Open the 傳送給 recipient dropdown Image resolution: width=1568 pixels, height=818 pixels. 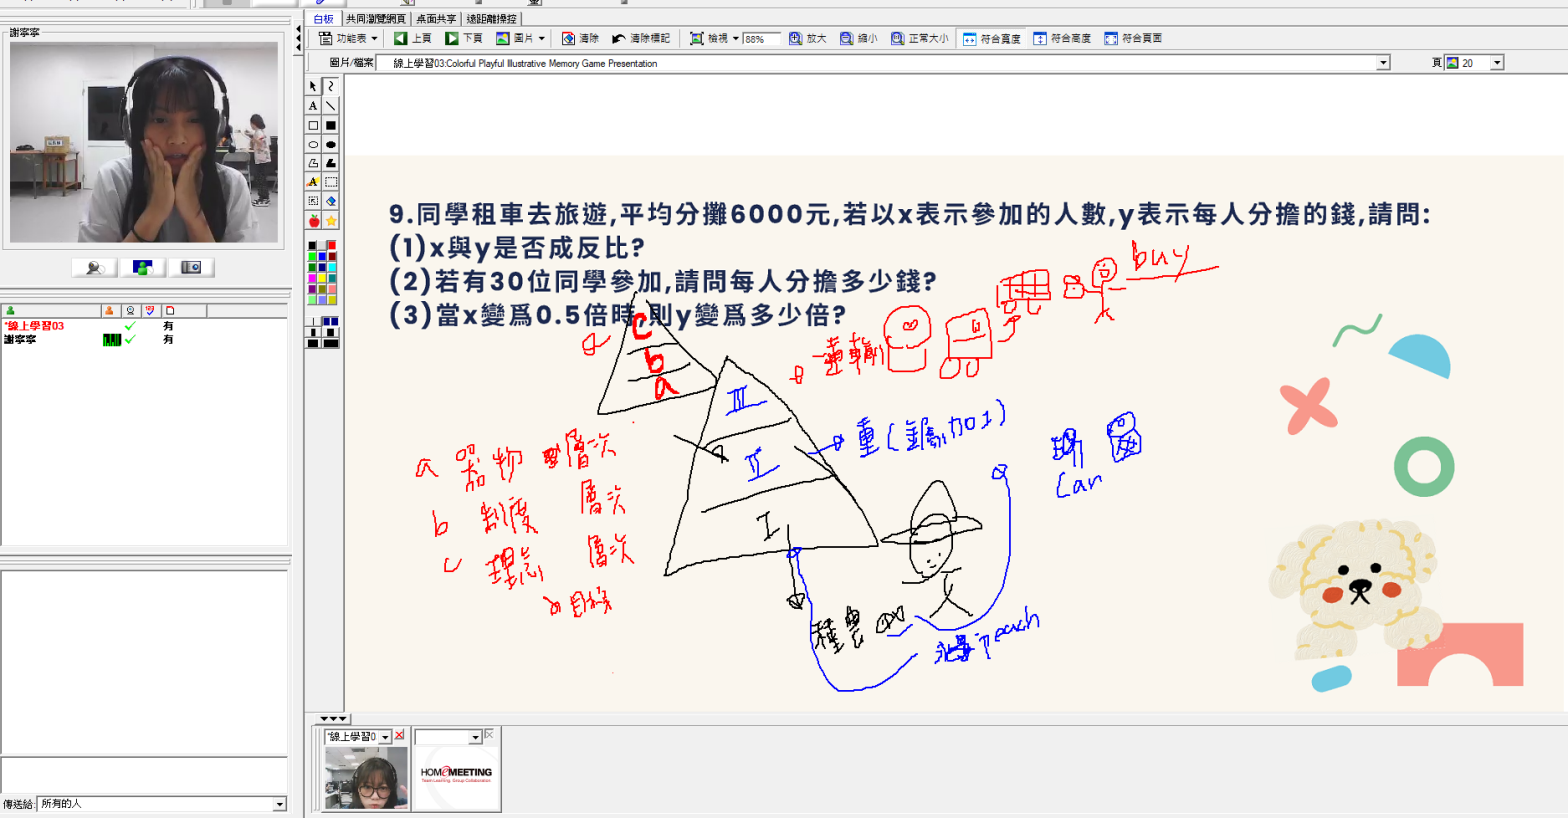tap(279, 804)
